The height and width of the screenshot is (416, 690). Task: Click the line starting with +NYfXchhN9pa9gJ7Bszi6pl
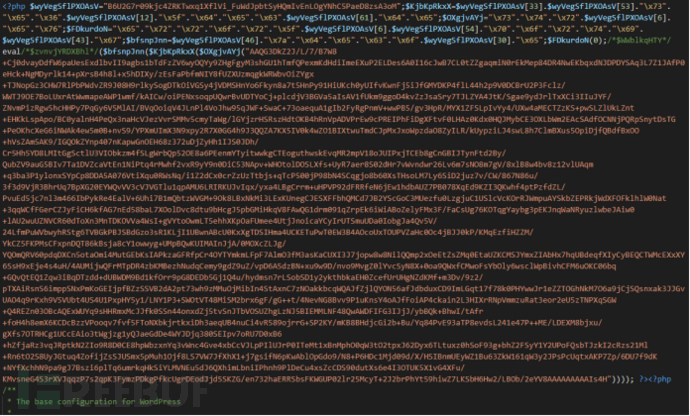tap(233, 368)
